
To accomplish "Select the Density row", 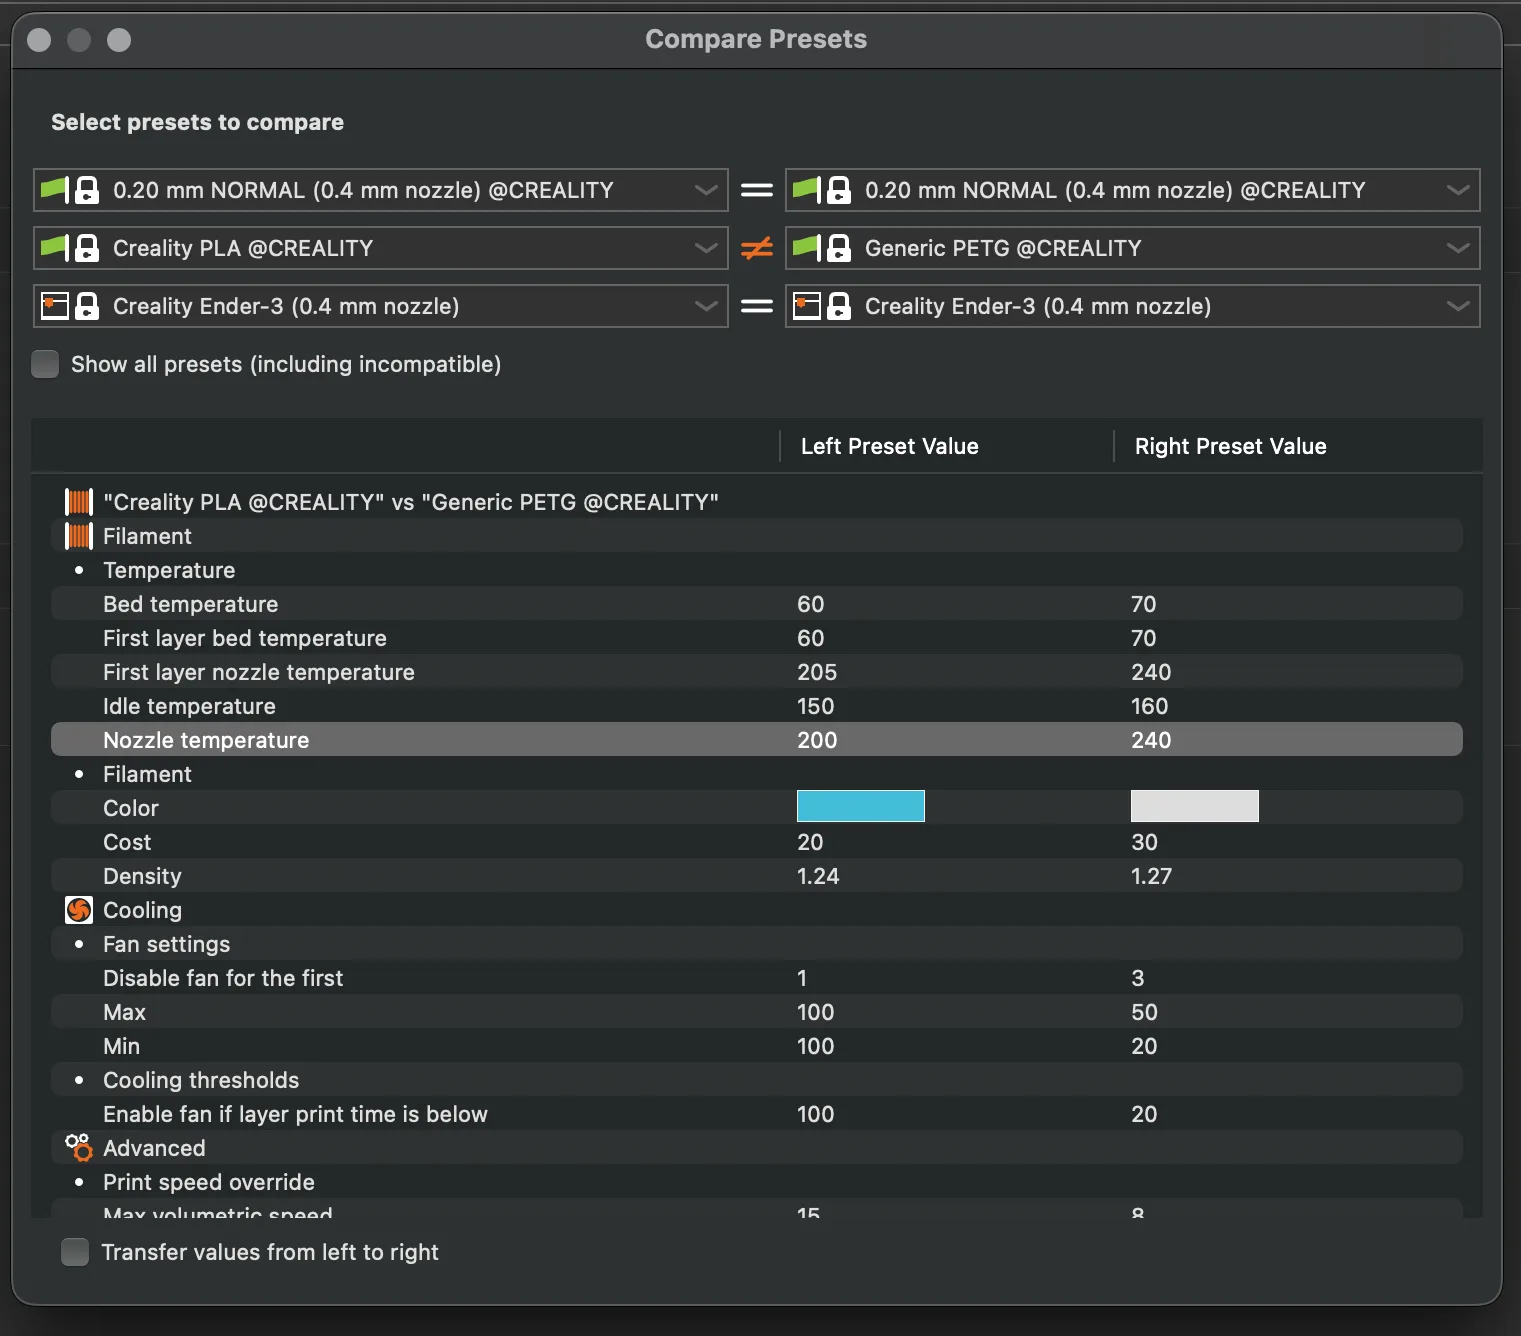I will click(757, 876).
